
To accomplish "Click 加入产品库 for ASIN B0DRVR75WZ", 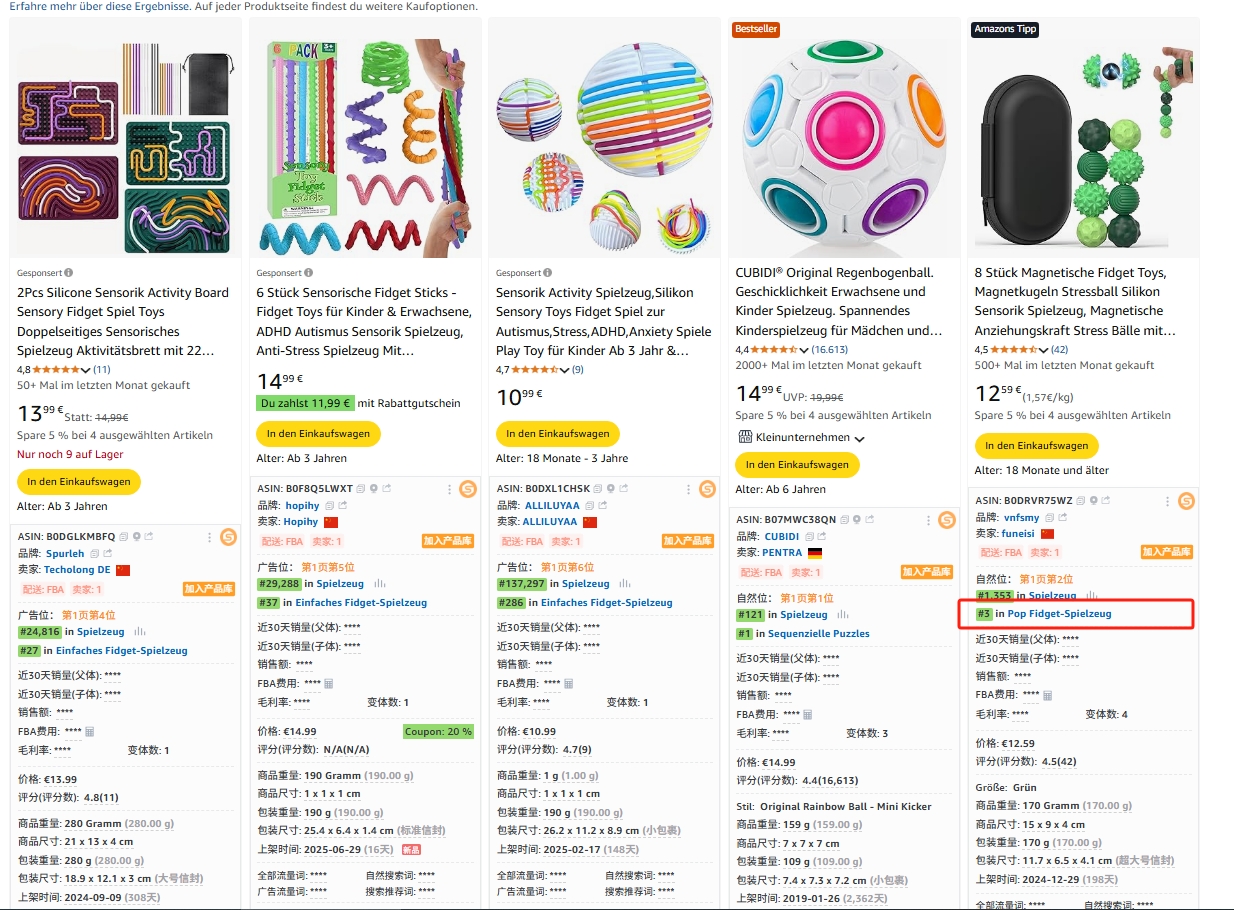I will pos(1167,552).
